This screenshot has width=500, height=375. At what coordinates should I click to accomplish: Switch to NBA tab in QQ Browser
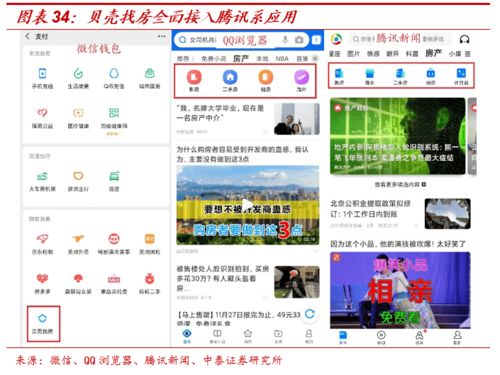[x=282, y=59]
